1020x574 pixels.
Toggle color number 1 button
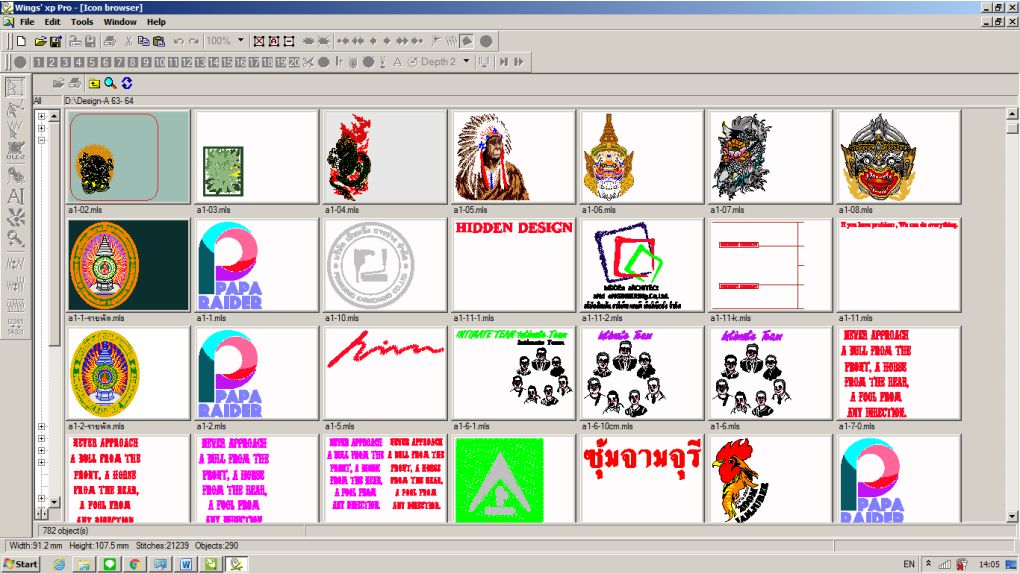[38, 62]
